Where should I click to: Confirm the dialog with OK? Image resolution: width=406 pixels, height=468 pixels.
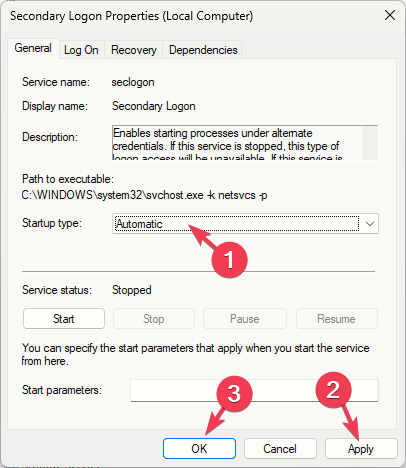pos(199,449)
